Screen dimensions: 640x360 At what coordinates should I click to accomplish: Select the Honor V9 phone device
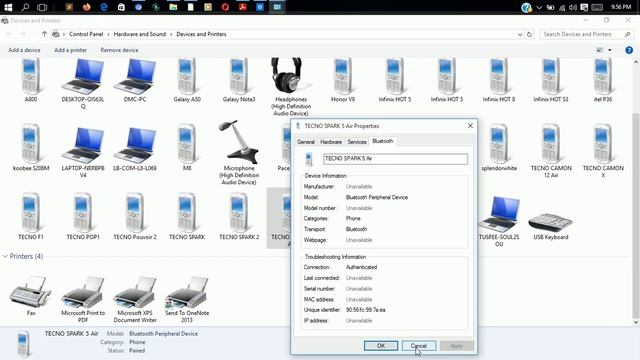point(343,80)
